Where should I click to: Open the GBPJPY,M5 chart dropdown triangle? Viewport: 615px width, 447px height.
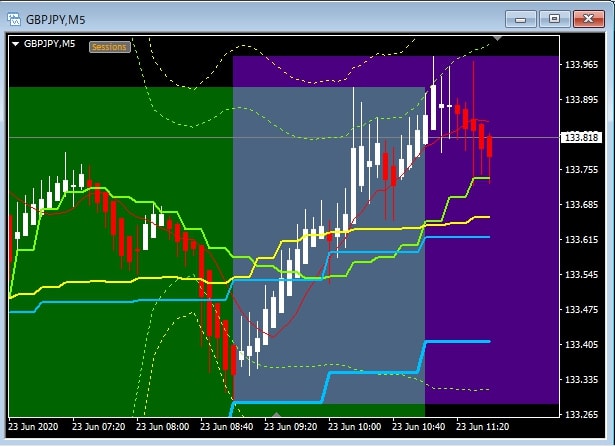[16, 44]
